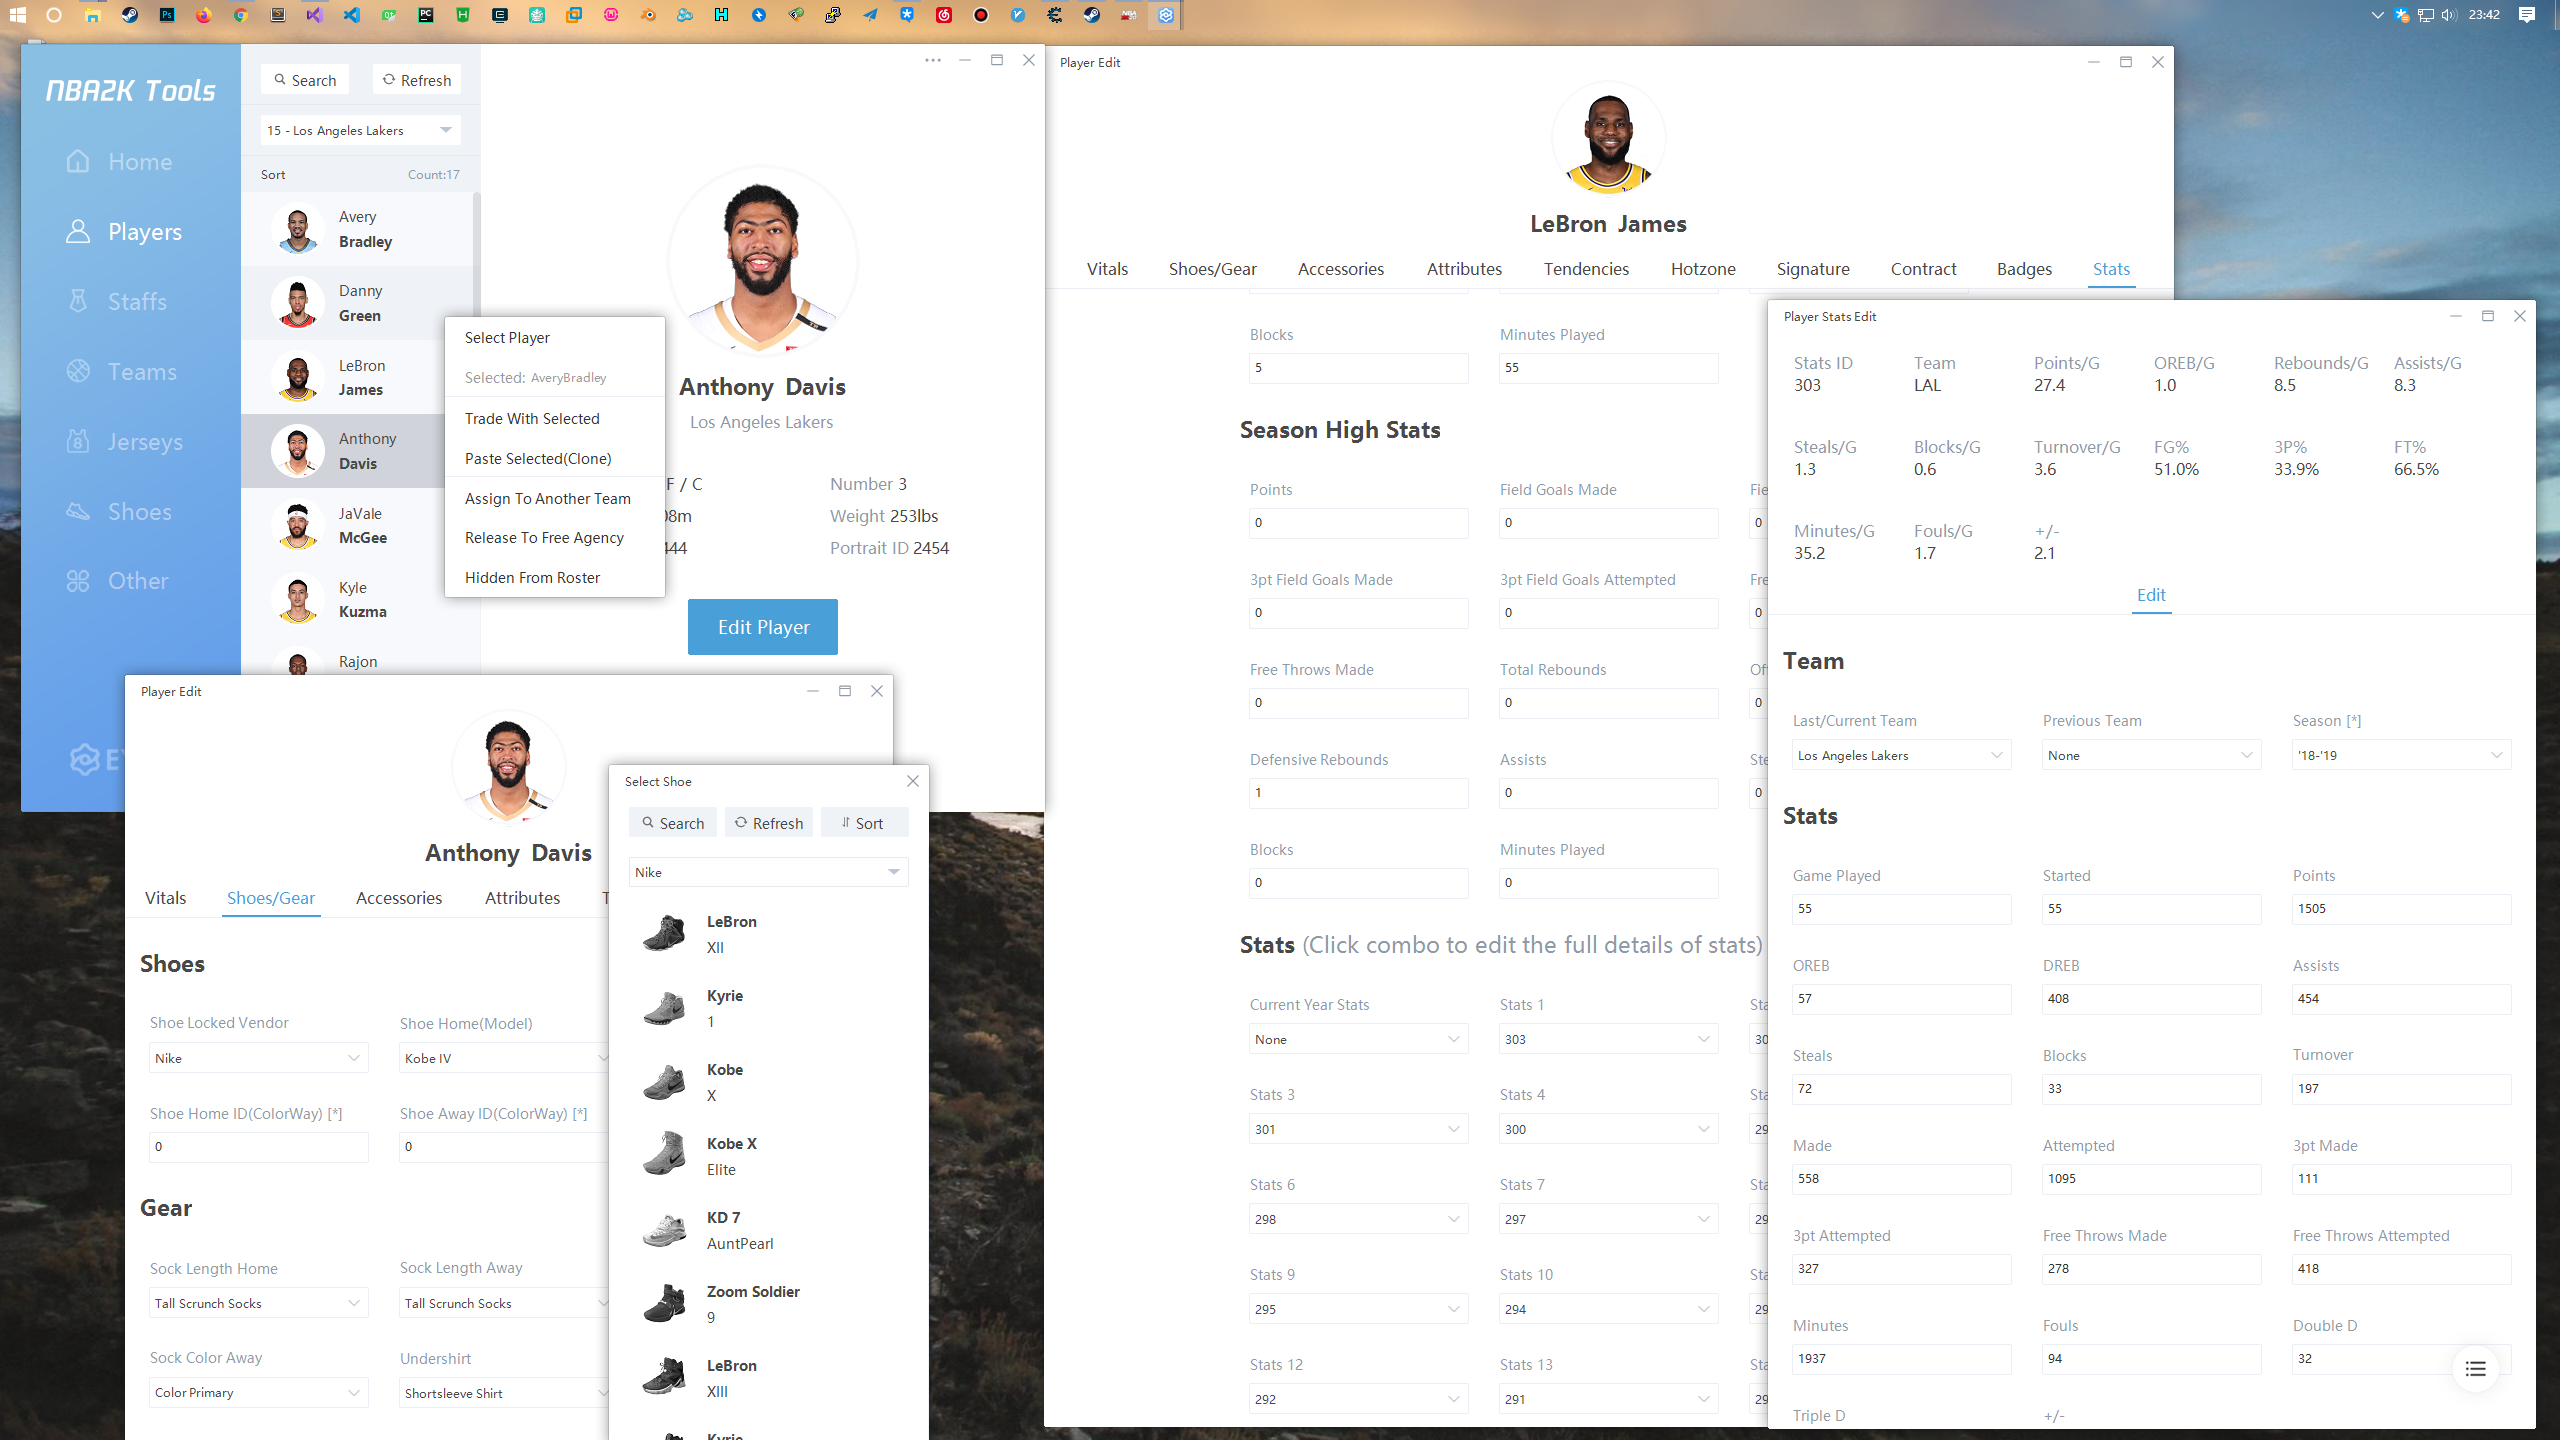Open Steam from the Windows taskbar
Image resolution: width=2560 pixels, height=1440 pixels.
click(130, 15)
